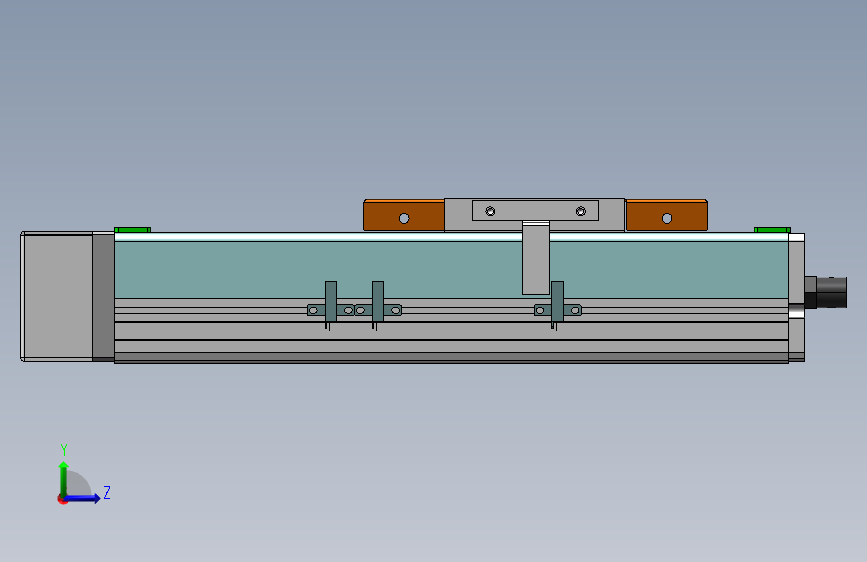867x562 pixels.
Task: Click the blue Z axis arrow of the triad
Action: coord(83,498)
